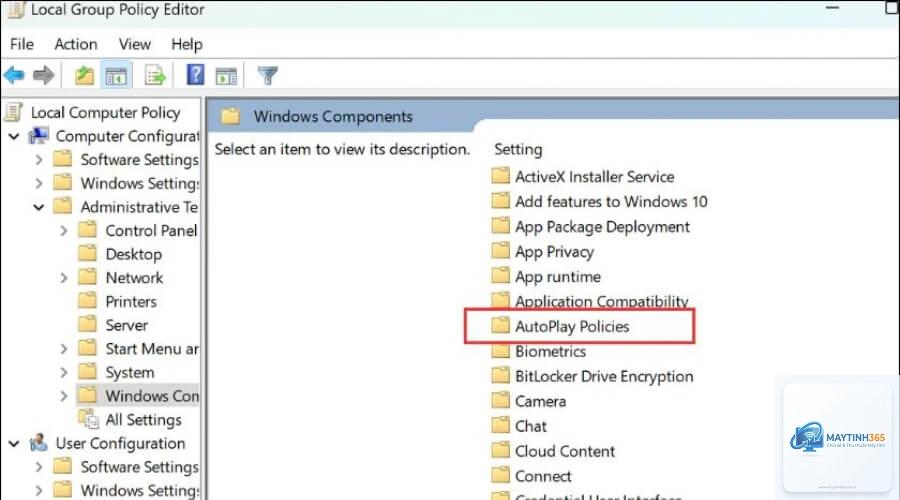Open the Help menu
Screen dimensions: 900x500
(x=187, y=44)
